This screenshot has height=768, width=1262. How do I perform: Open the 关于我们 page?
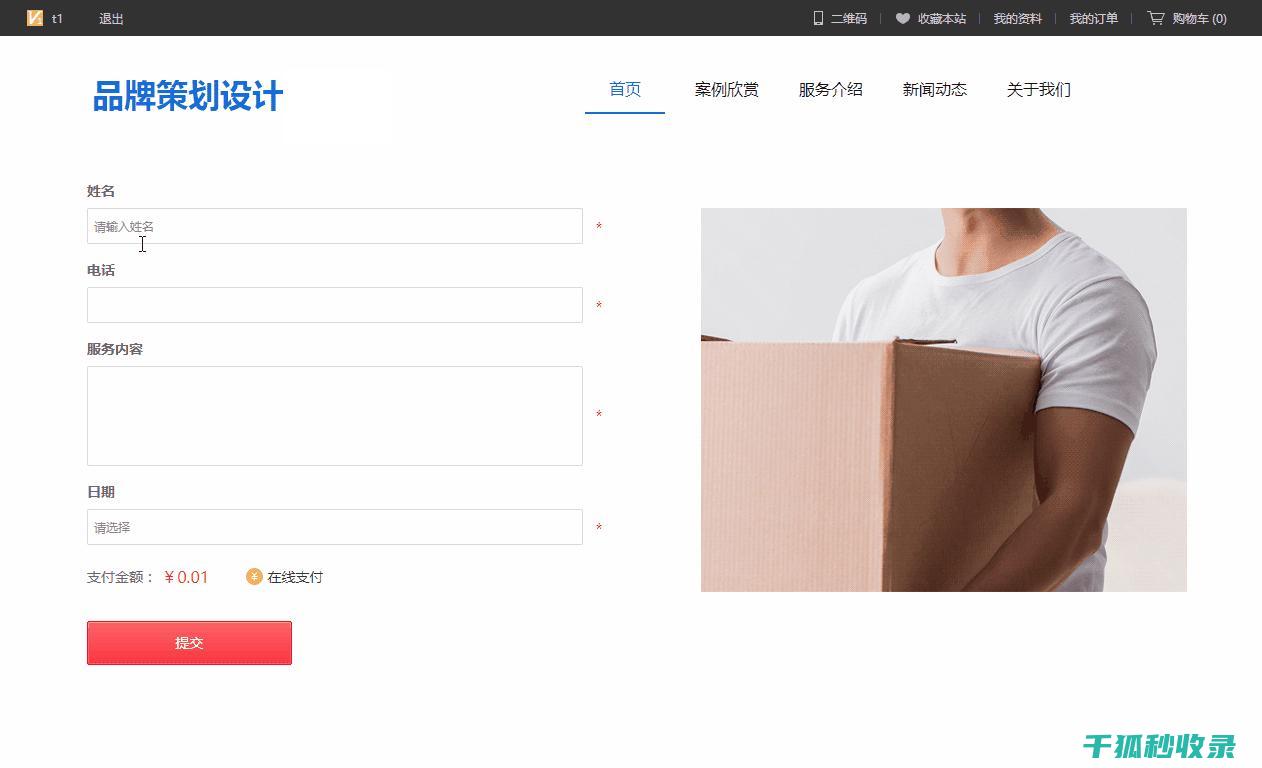pos(1039,90)
